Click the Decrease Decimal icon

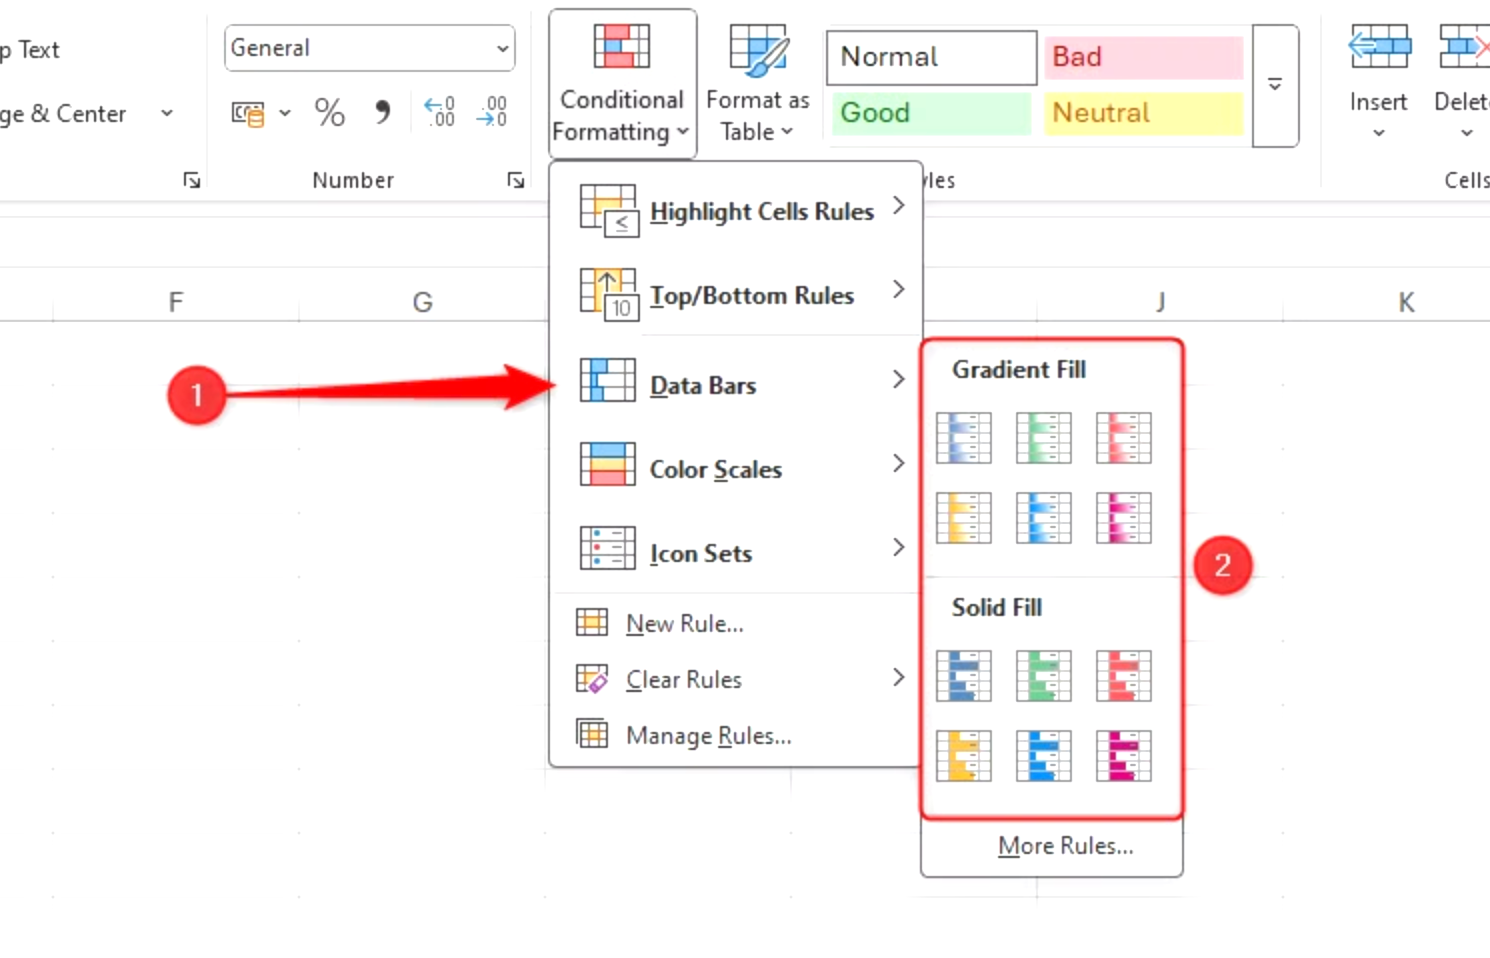coord(492,112)
